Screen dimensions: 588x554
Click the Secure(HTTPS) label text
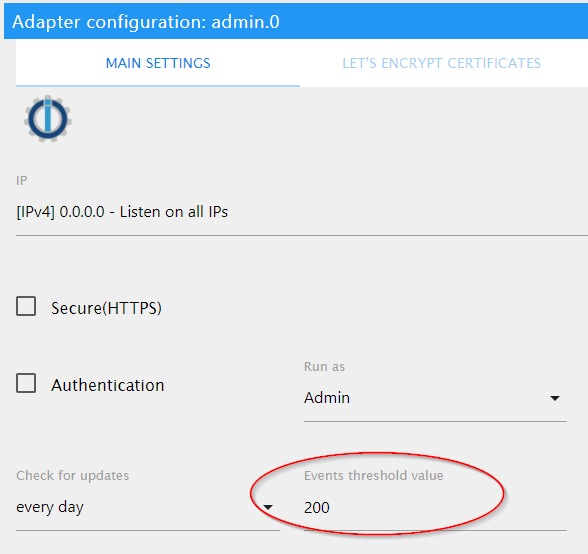[x=106, y=308]
